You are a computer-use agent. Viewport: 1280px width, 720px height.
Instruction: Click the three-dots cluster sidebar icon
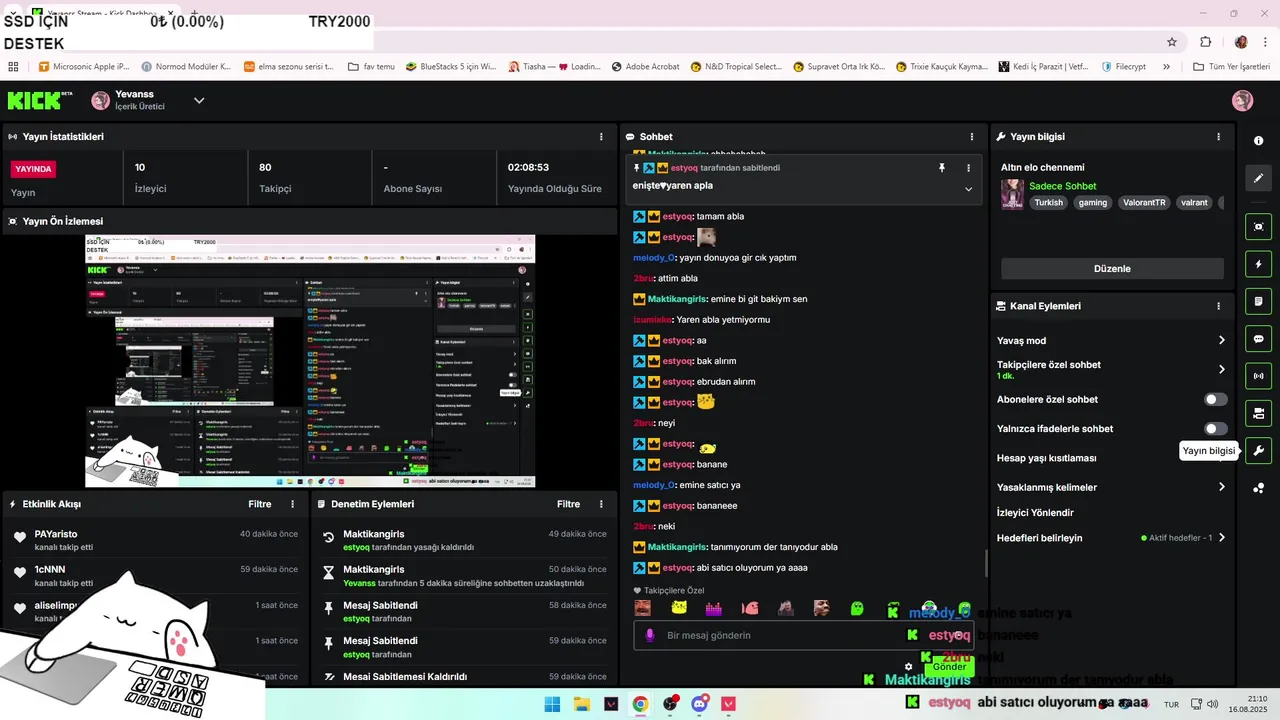[x=1258, y=488]
